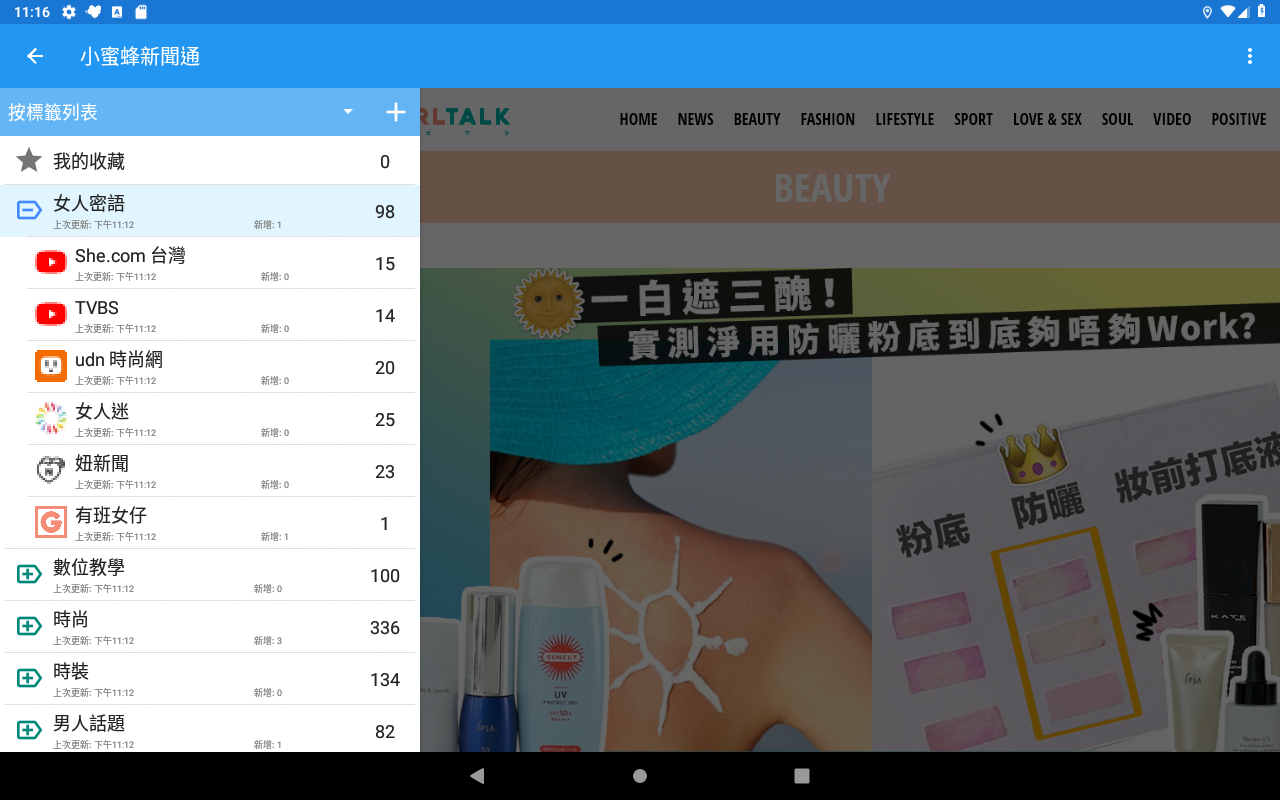Open BEAUTY in the website nav menu

click(x=757, y=119)
